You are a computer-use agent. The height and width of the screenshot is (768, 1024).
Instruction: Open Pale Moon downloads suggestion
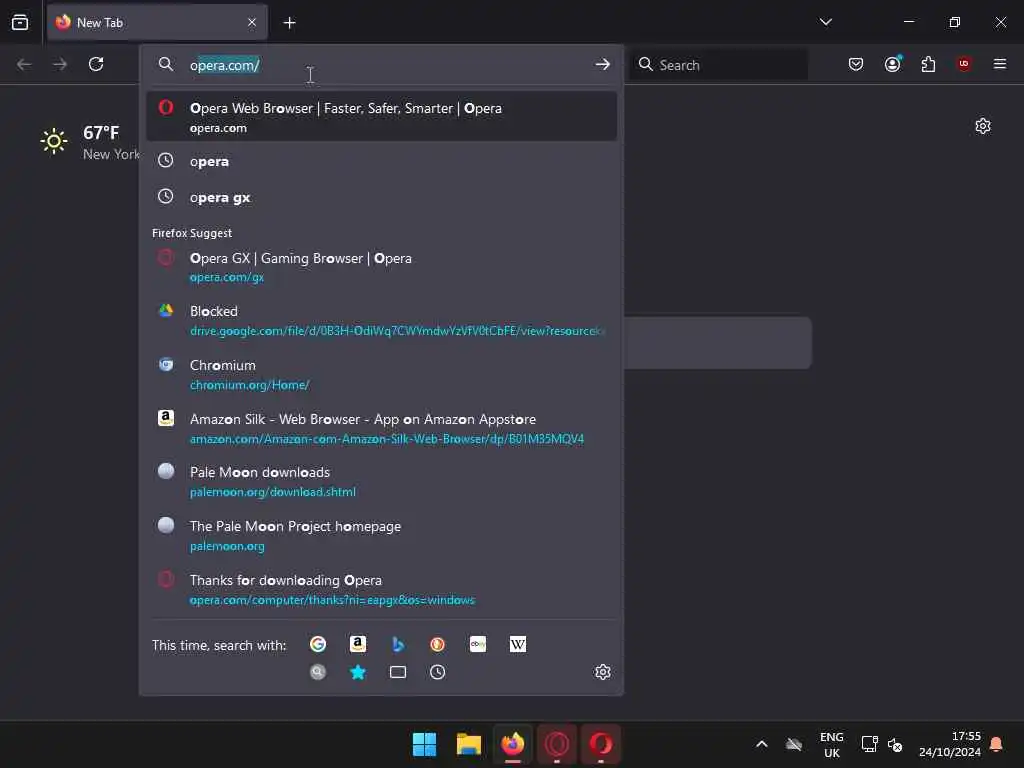point(381,481)
